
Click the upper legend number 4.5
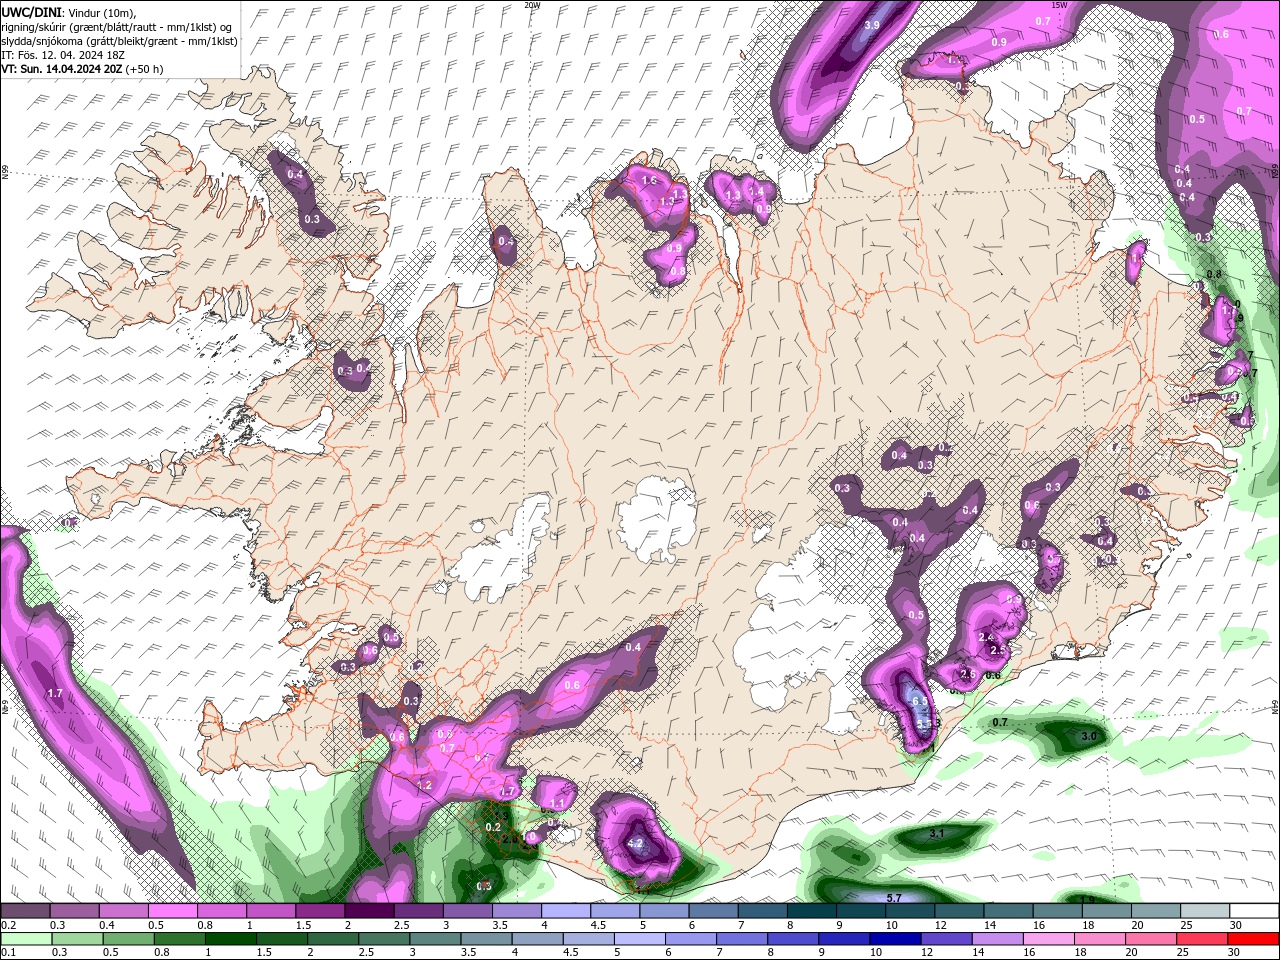click(598, 925)
